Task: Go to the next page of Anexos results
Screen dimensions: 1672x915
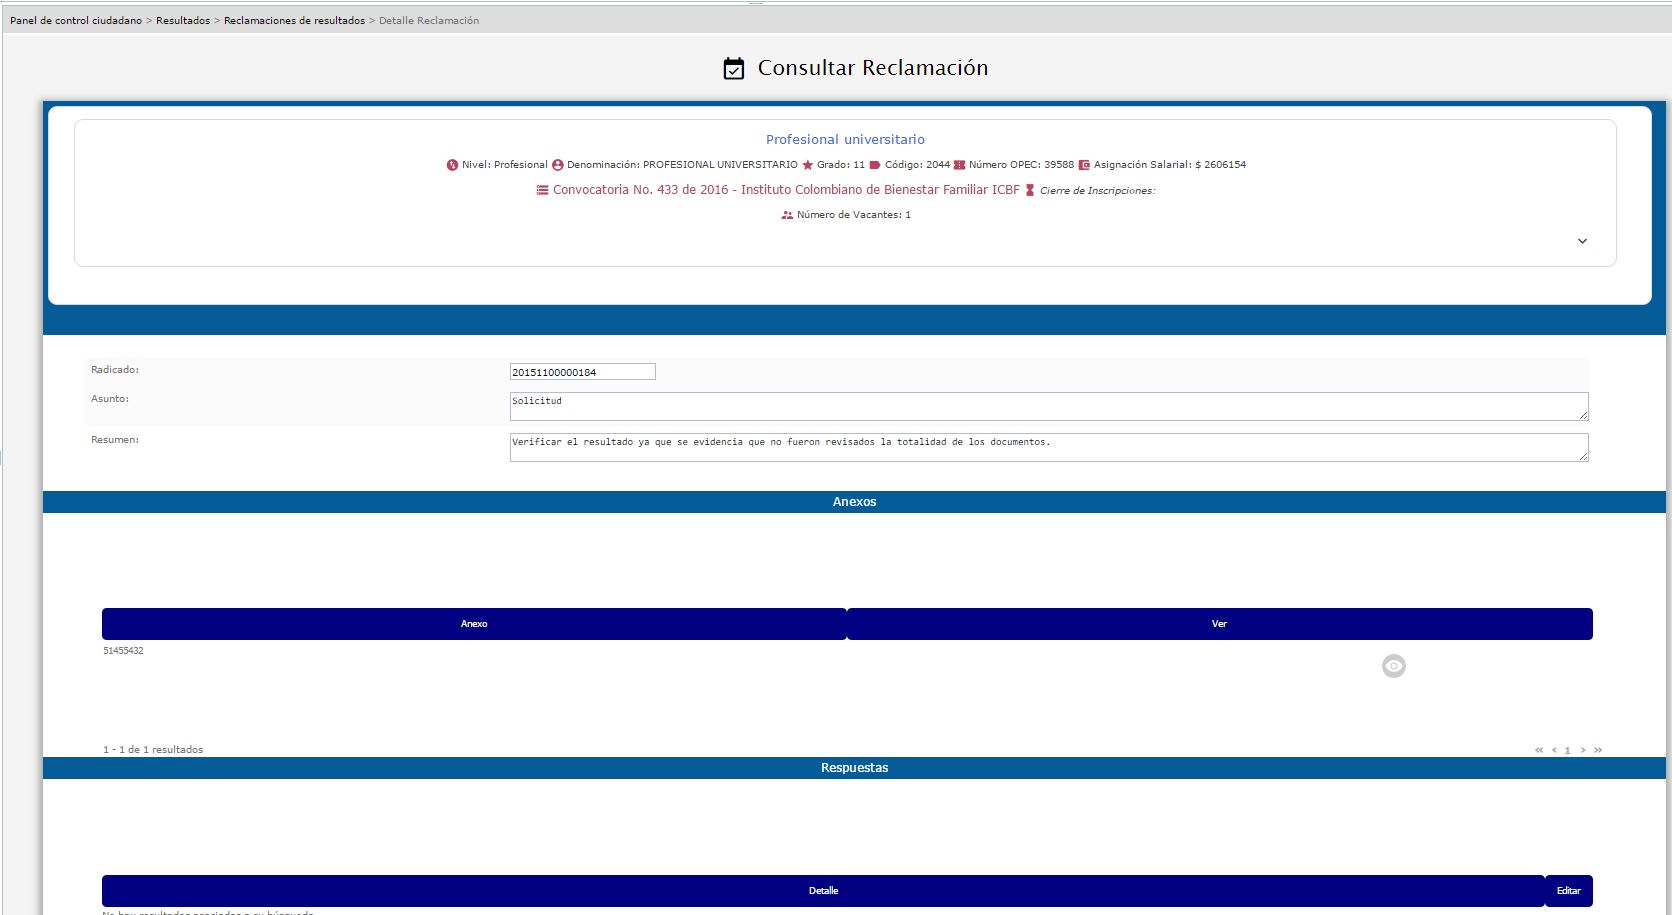Action: click(x=1583, y=750)
